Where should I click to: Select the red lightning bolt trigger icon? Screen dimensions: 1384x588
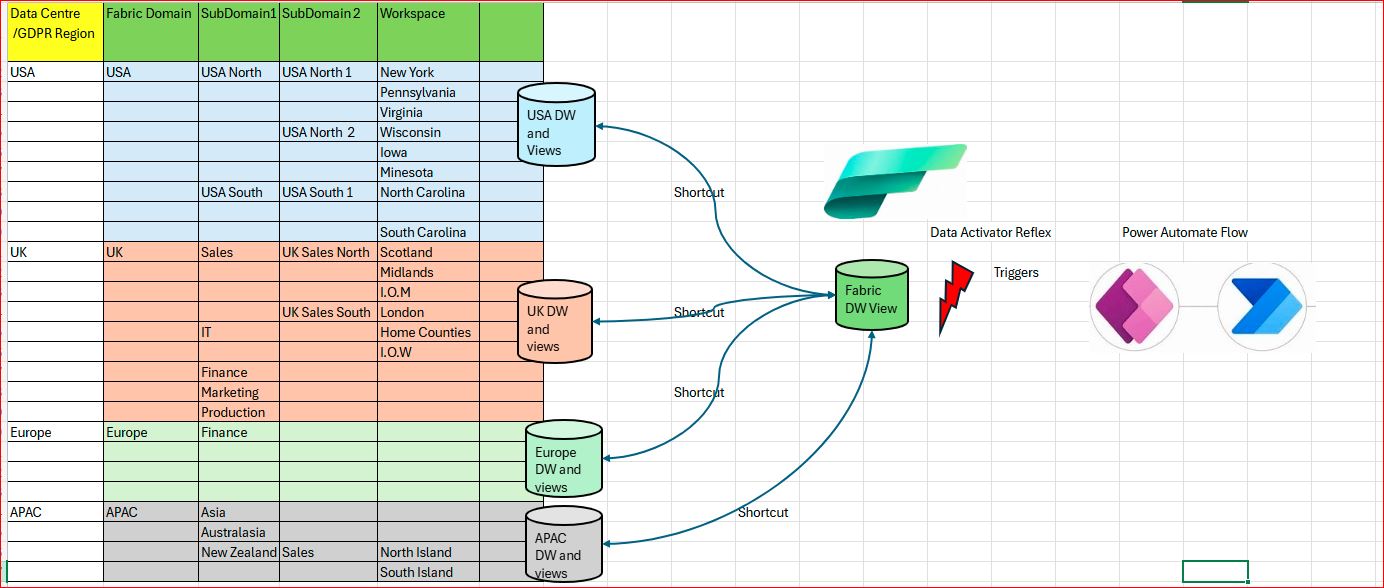[955, 297]
